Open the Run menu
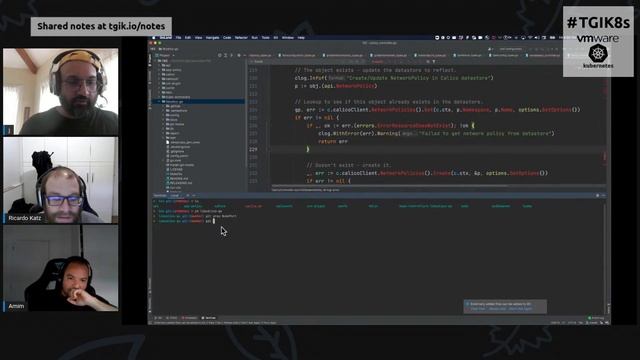The width and height of the screenshot is (640, 360). click(255, 38)
